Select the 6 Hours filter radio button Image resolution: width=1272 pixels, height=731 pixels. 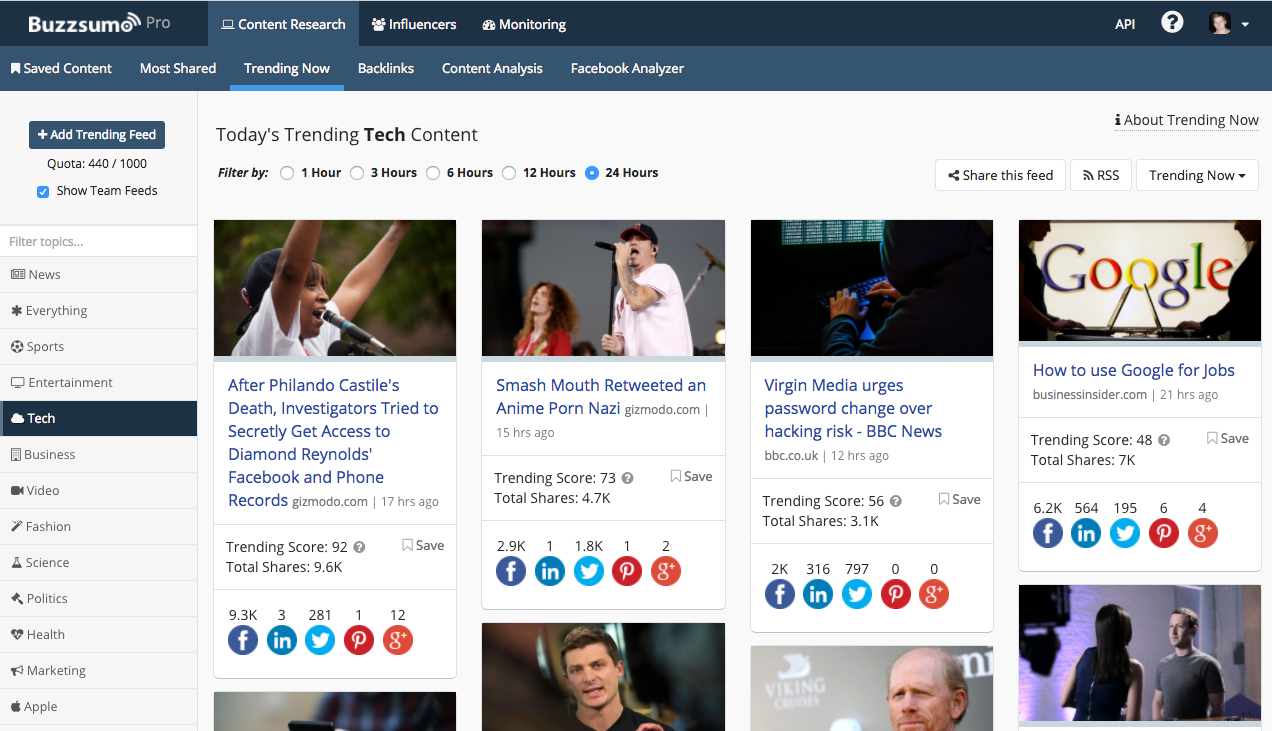click(433, 173)
